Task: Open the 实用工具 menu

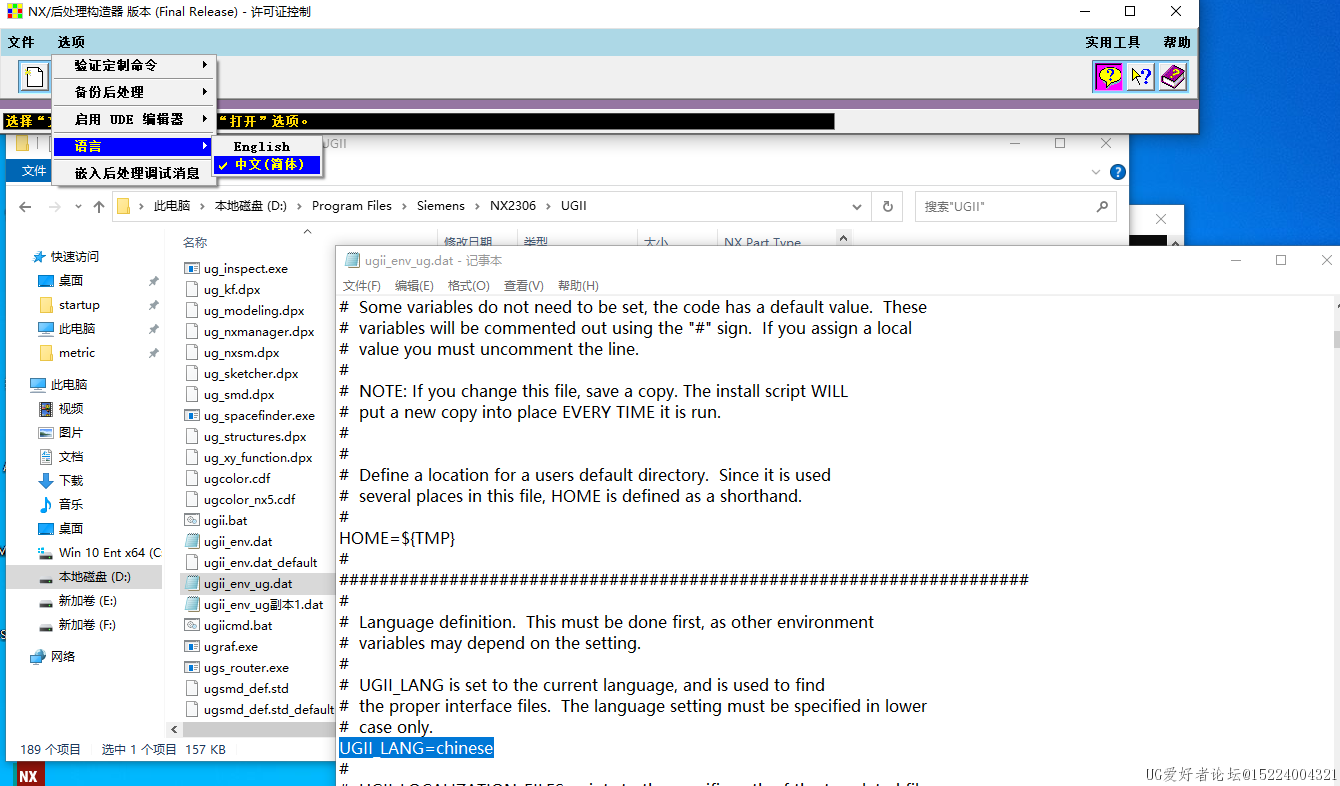Action: (1113, 42)
